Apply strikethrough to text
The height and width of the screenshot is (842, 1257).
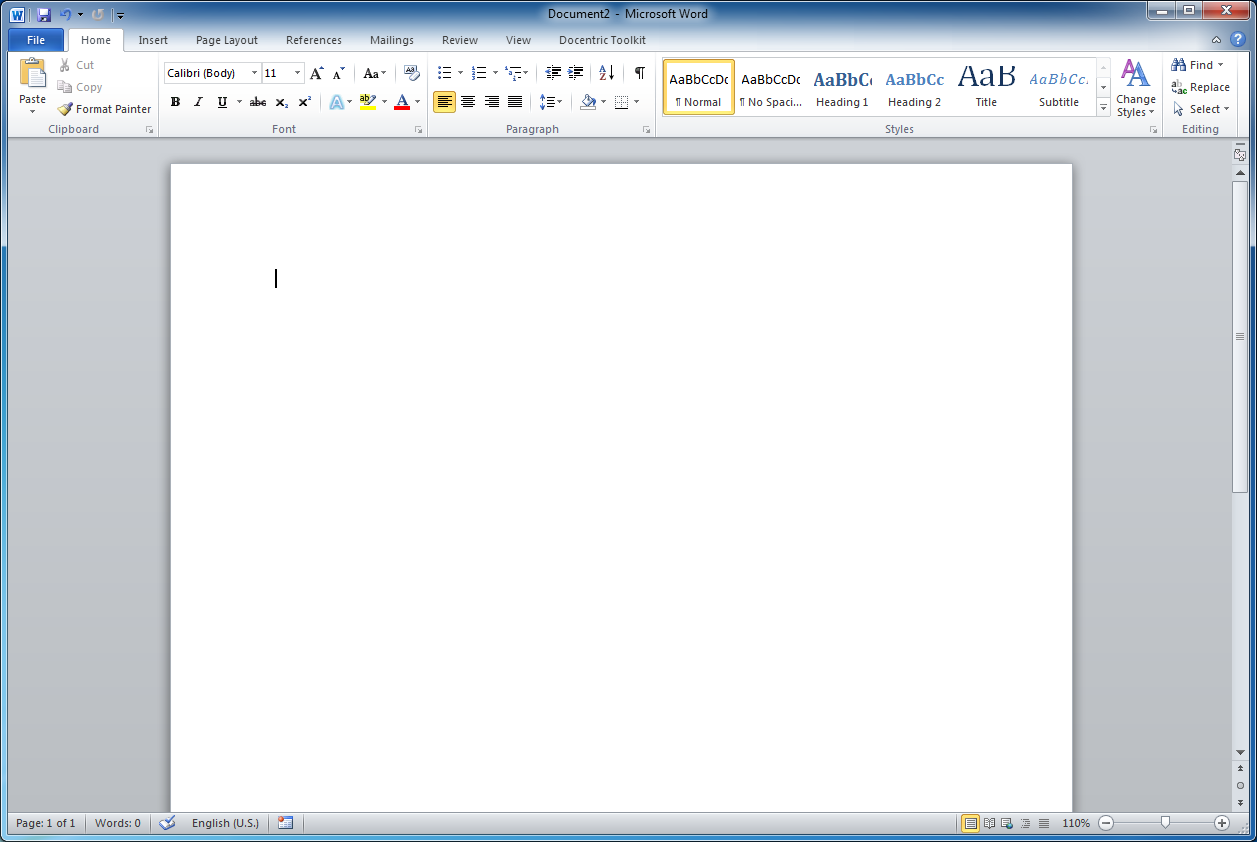tap(257, 102)
